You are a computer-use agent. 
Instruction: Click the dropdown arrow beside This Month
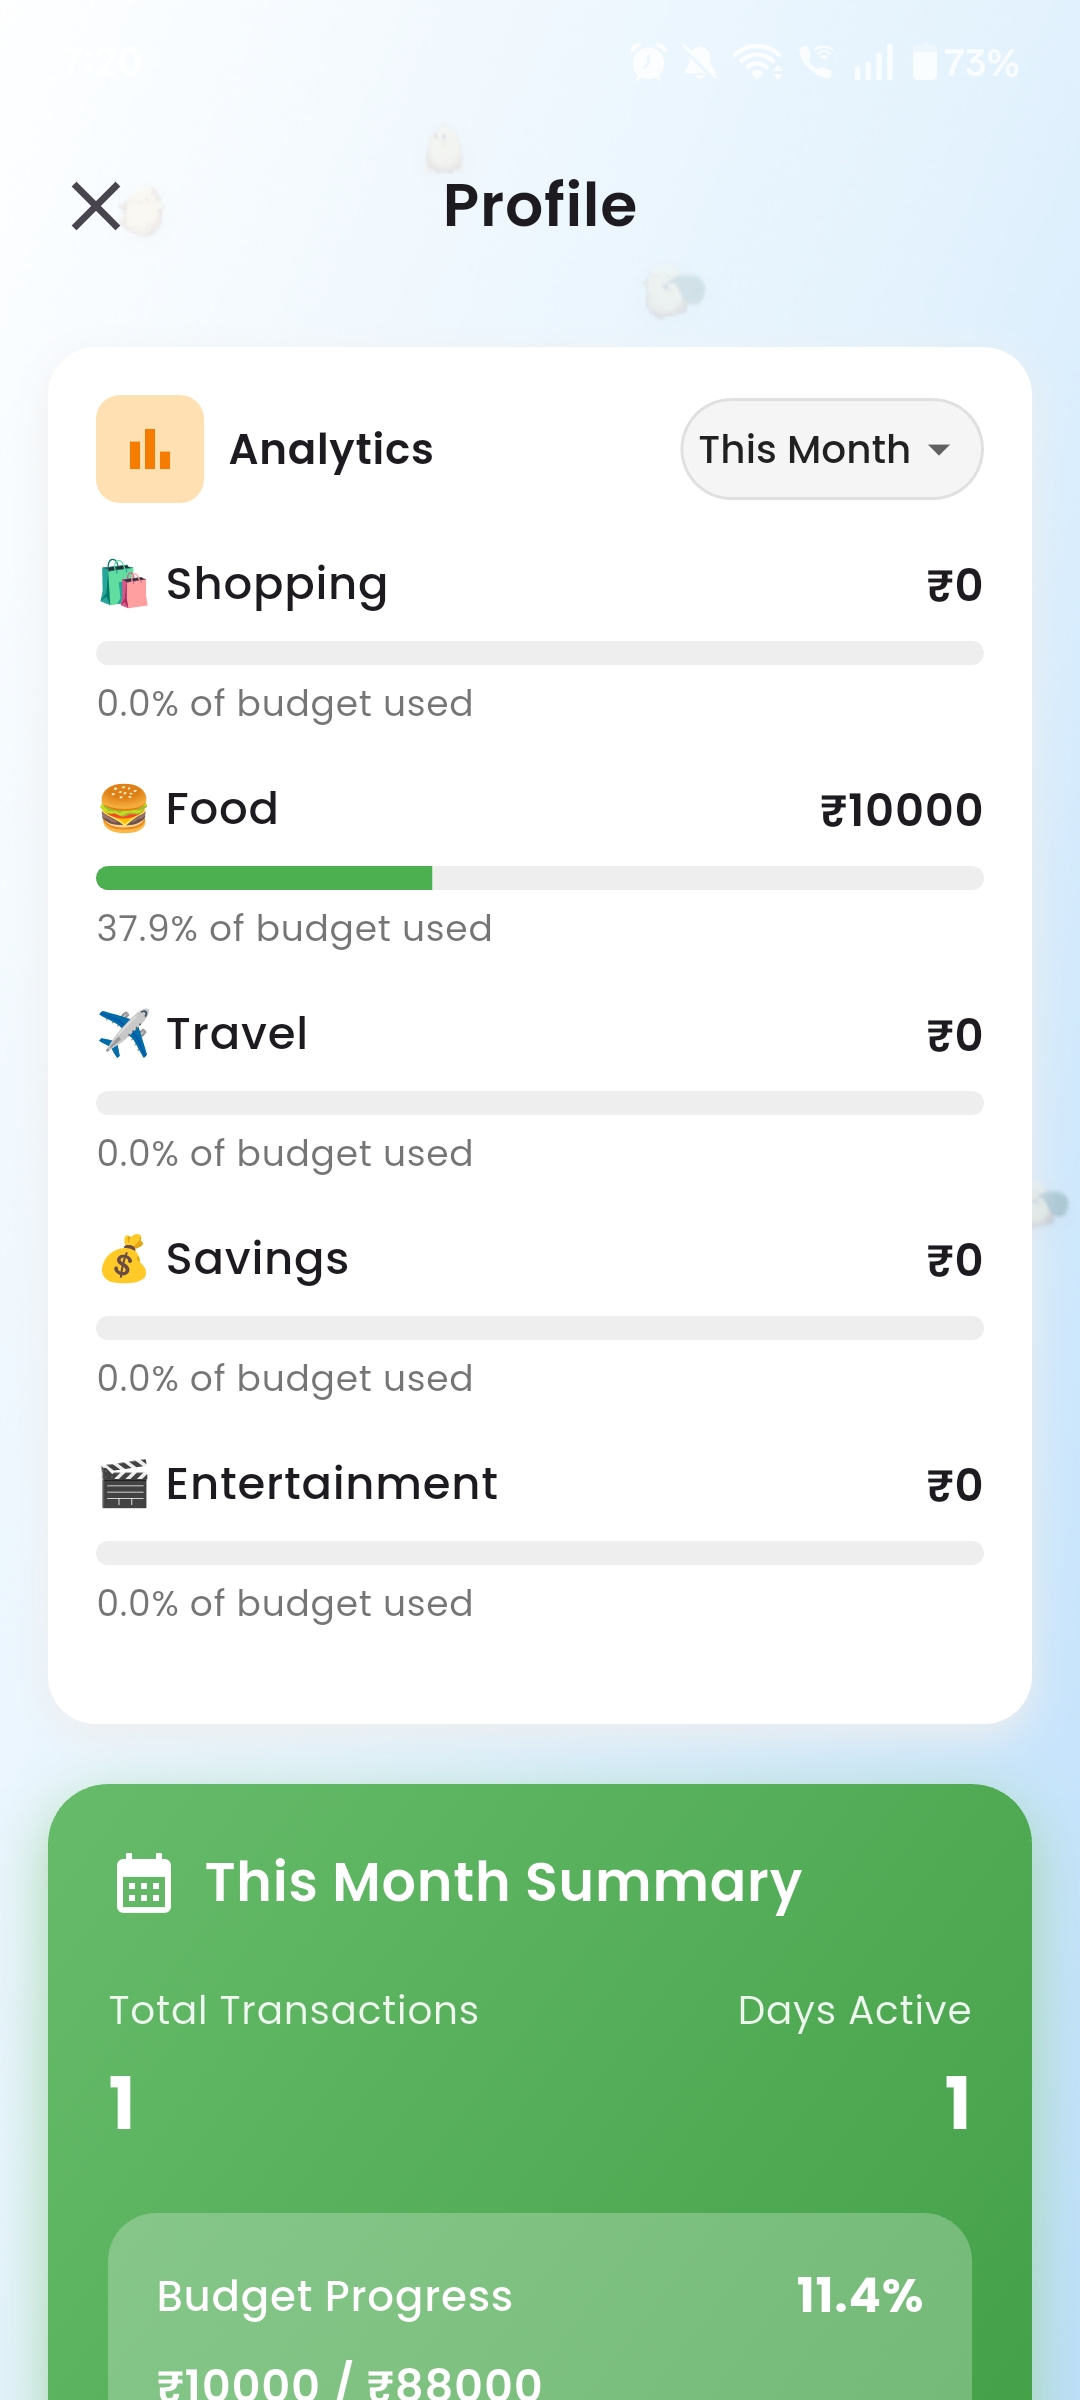pos(939,450)
